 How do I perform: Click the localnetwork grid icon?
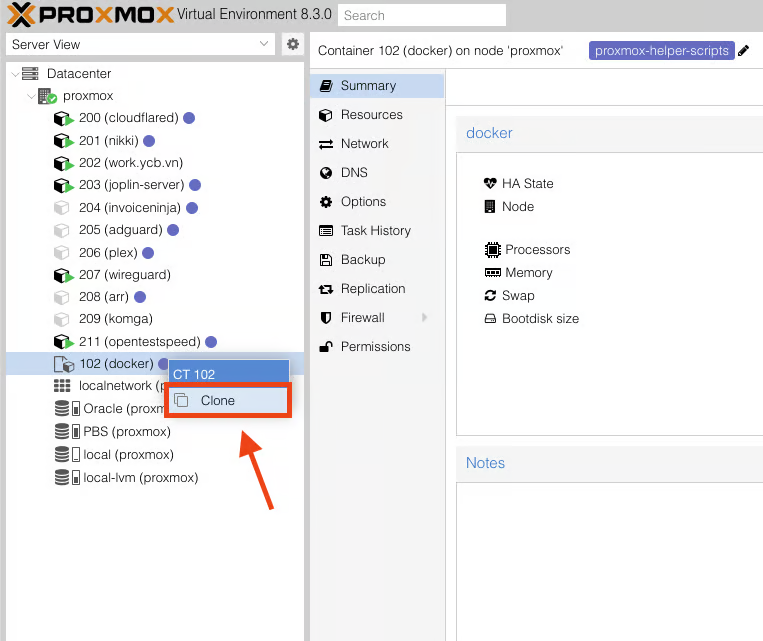(x=62, y=386)
